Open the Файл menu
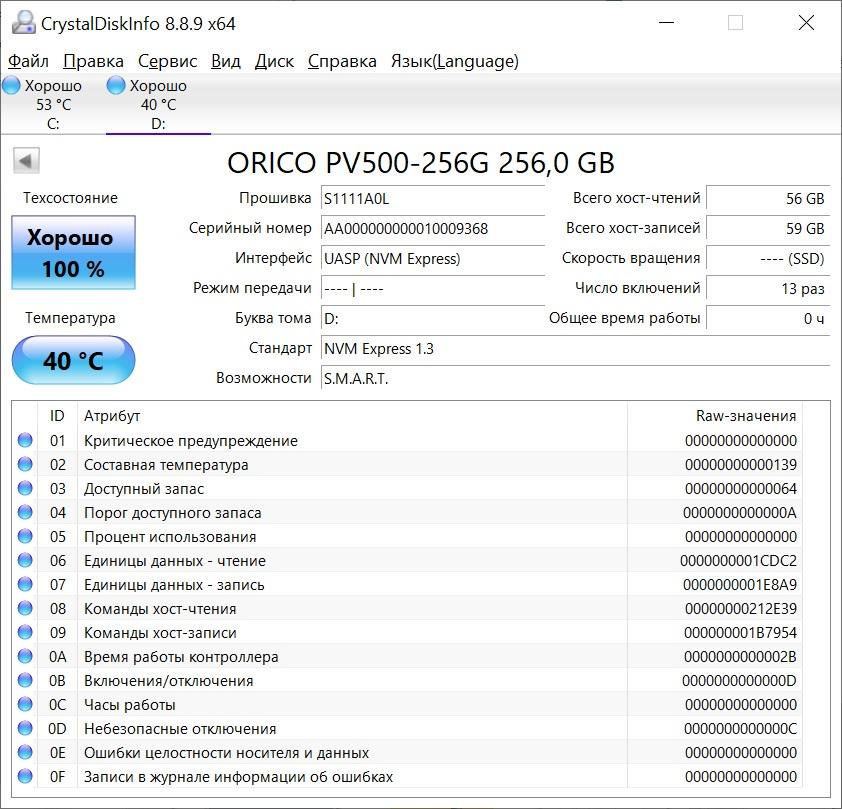The width and height of the screenshot is (842, 809). (x=28, y=61)
